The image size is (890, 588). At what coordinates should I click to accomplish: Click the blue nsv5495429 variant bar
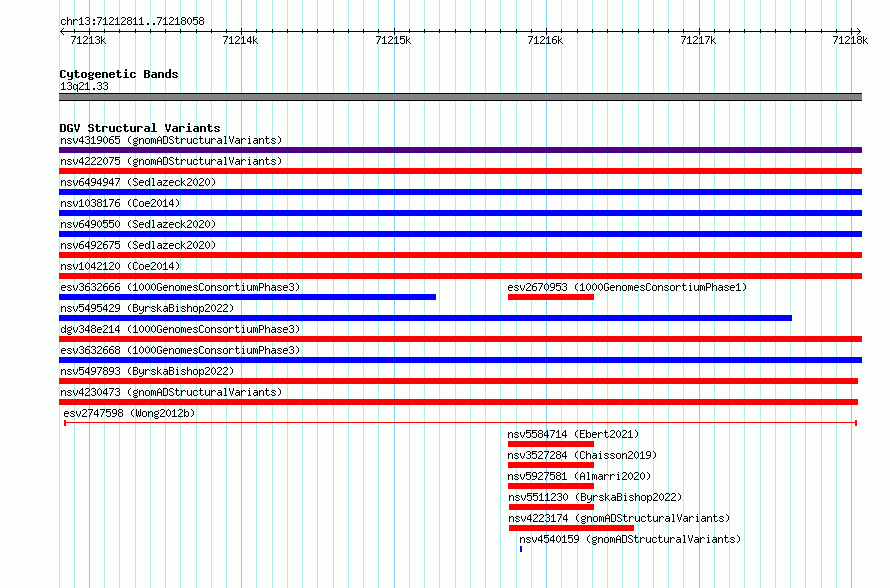[425, 318]
